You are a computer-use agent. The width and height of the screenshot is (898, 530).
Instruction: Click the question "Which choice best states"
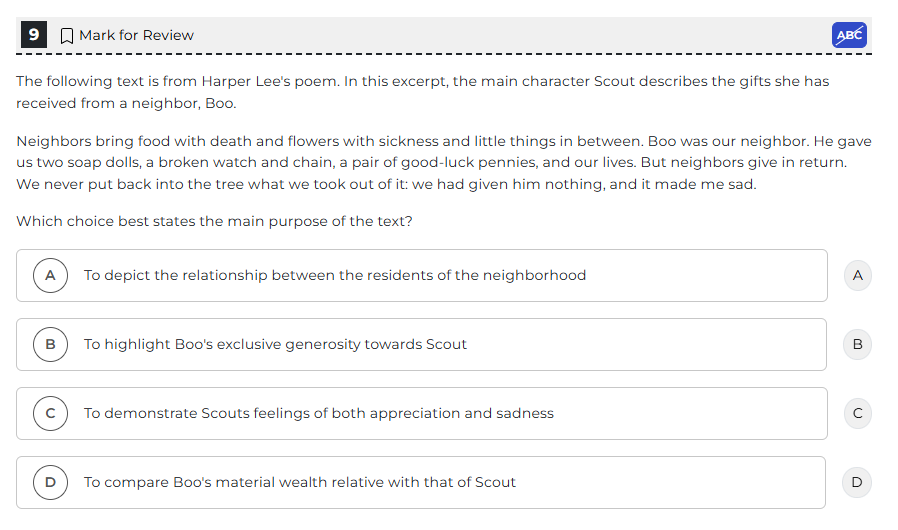click(214, 221)
